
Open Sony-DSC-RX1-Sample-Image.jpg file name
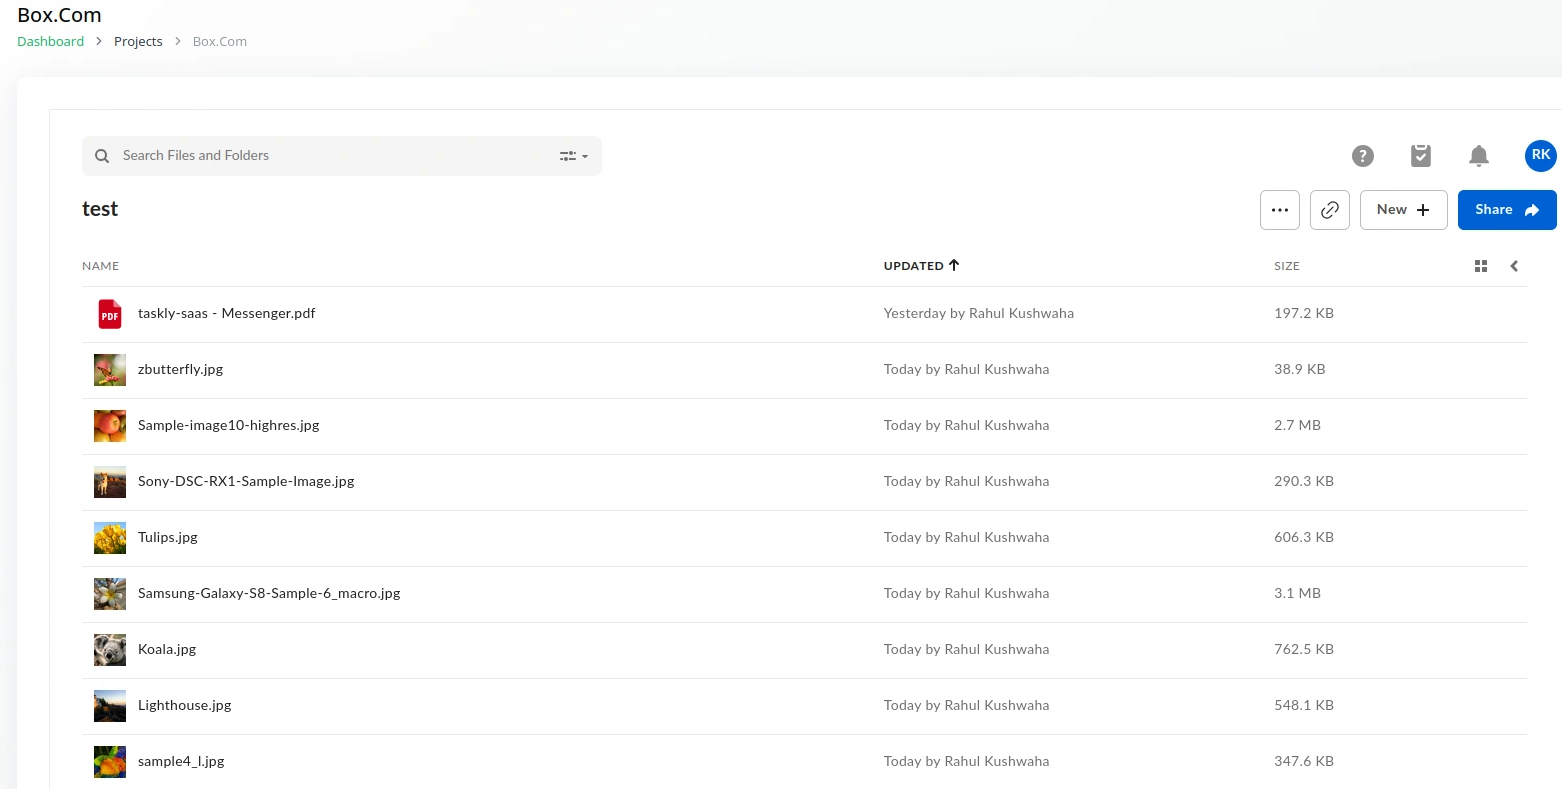pos(246,481)
